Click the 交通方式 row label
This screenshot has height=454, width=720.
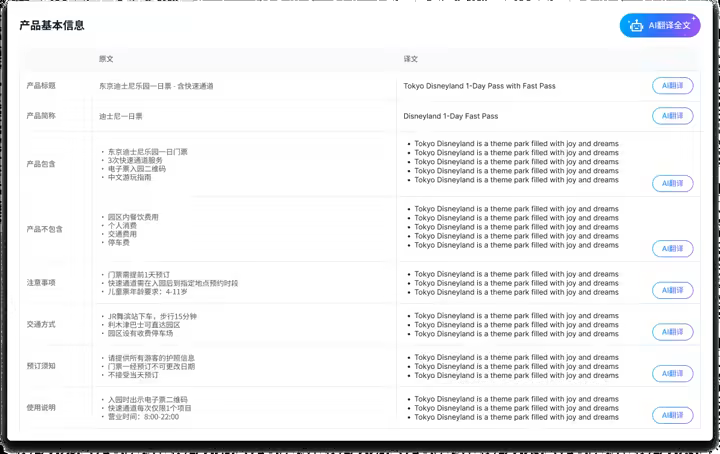tap(41, 324)
